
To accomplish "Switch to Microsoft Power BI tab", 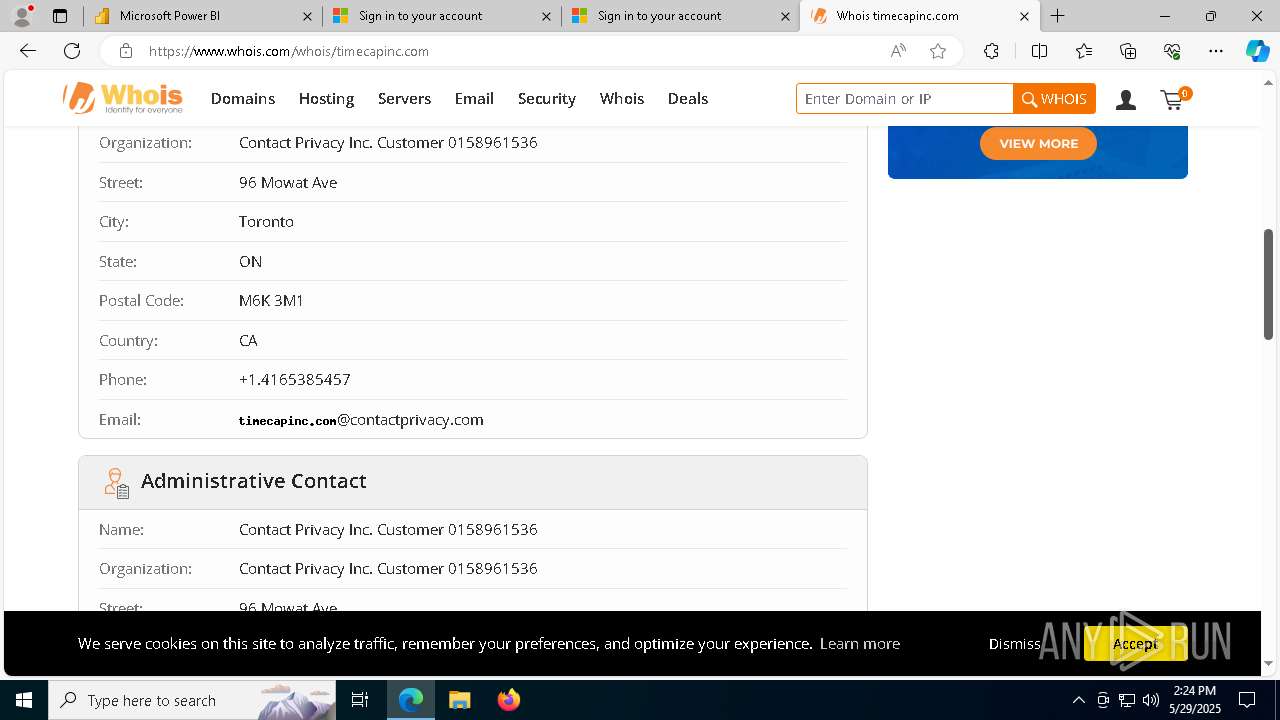I will (204, 16).
